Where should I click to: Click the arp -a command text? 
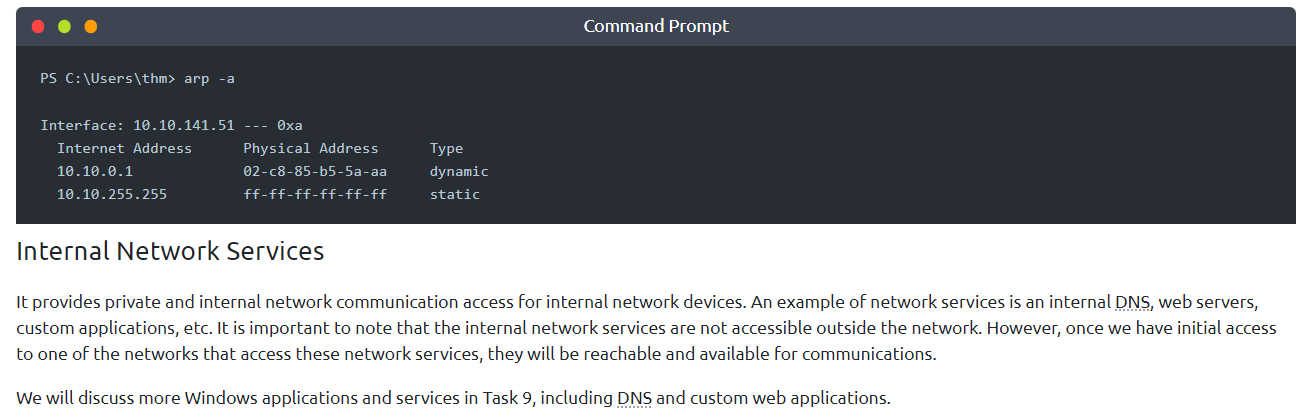[210, 78]
